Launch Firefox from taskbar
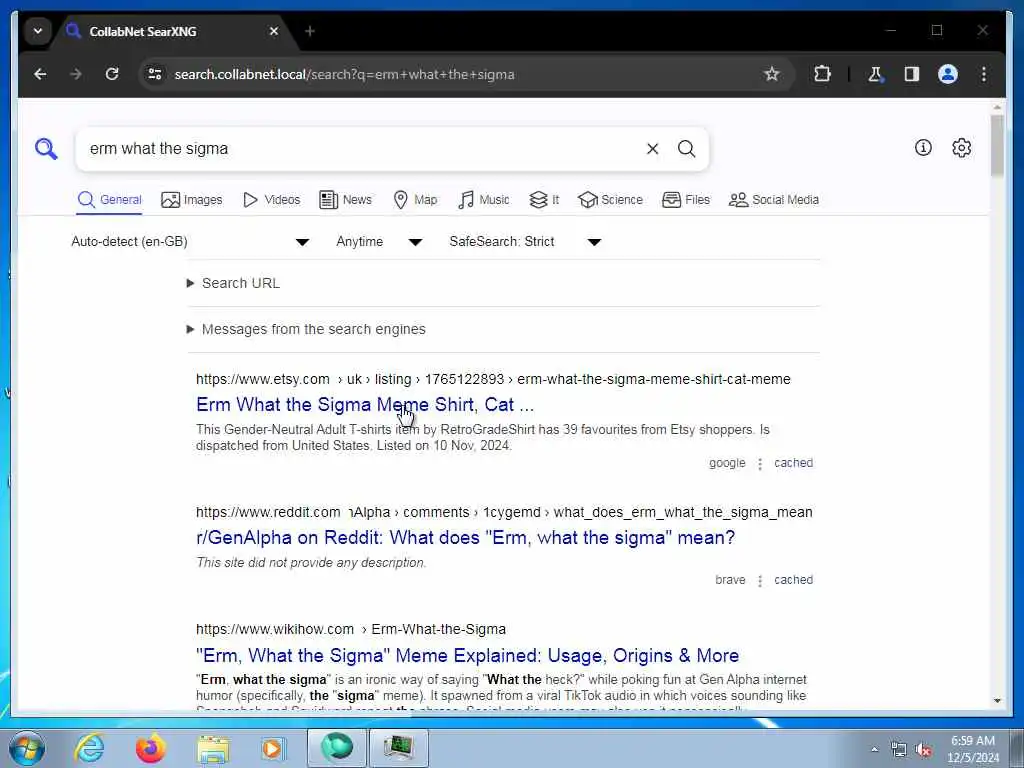 point(150,748)
